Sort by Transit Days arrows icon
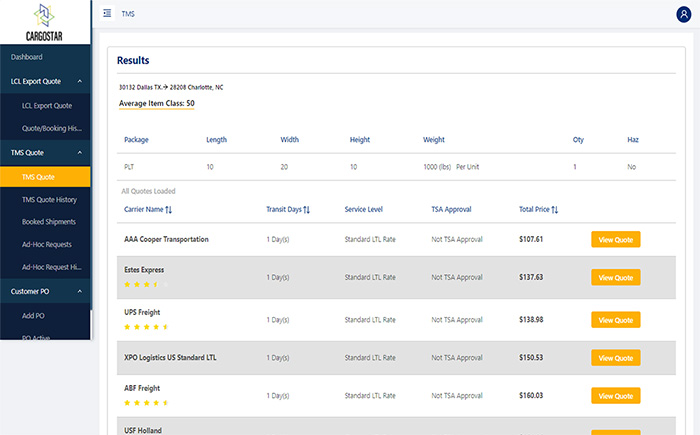Viewport: 700px width, 435px height. coord(306,209)
